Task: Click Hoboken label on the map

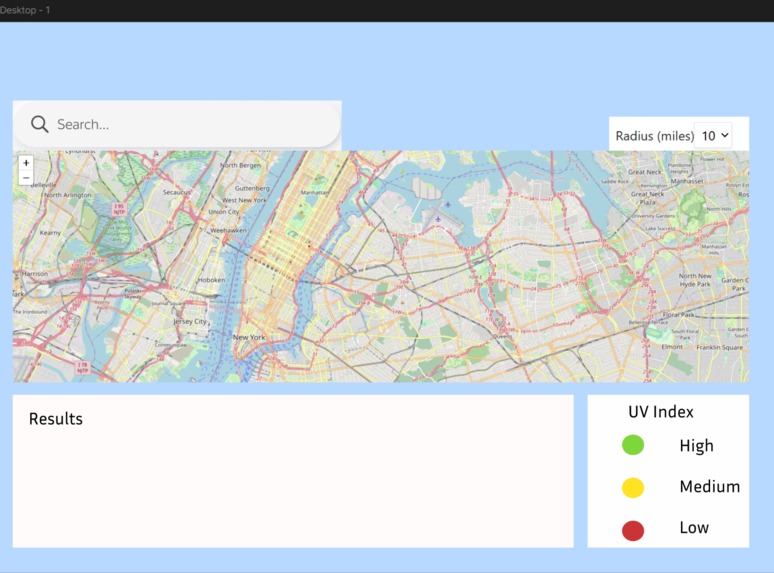Action: click(211, 280)
